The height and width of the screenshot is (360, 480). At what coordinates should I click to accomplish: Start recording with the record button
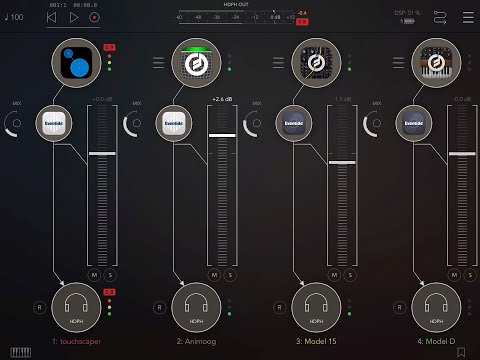[x=94, y=17]
